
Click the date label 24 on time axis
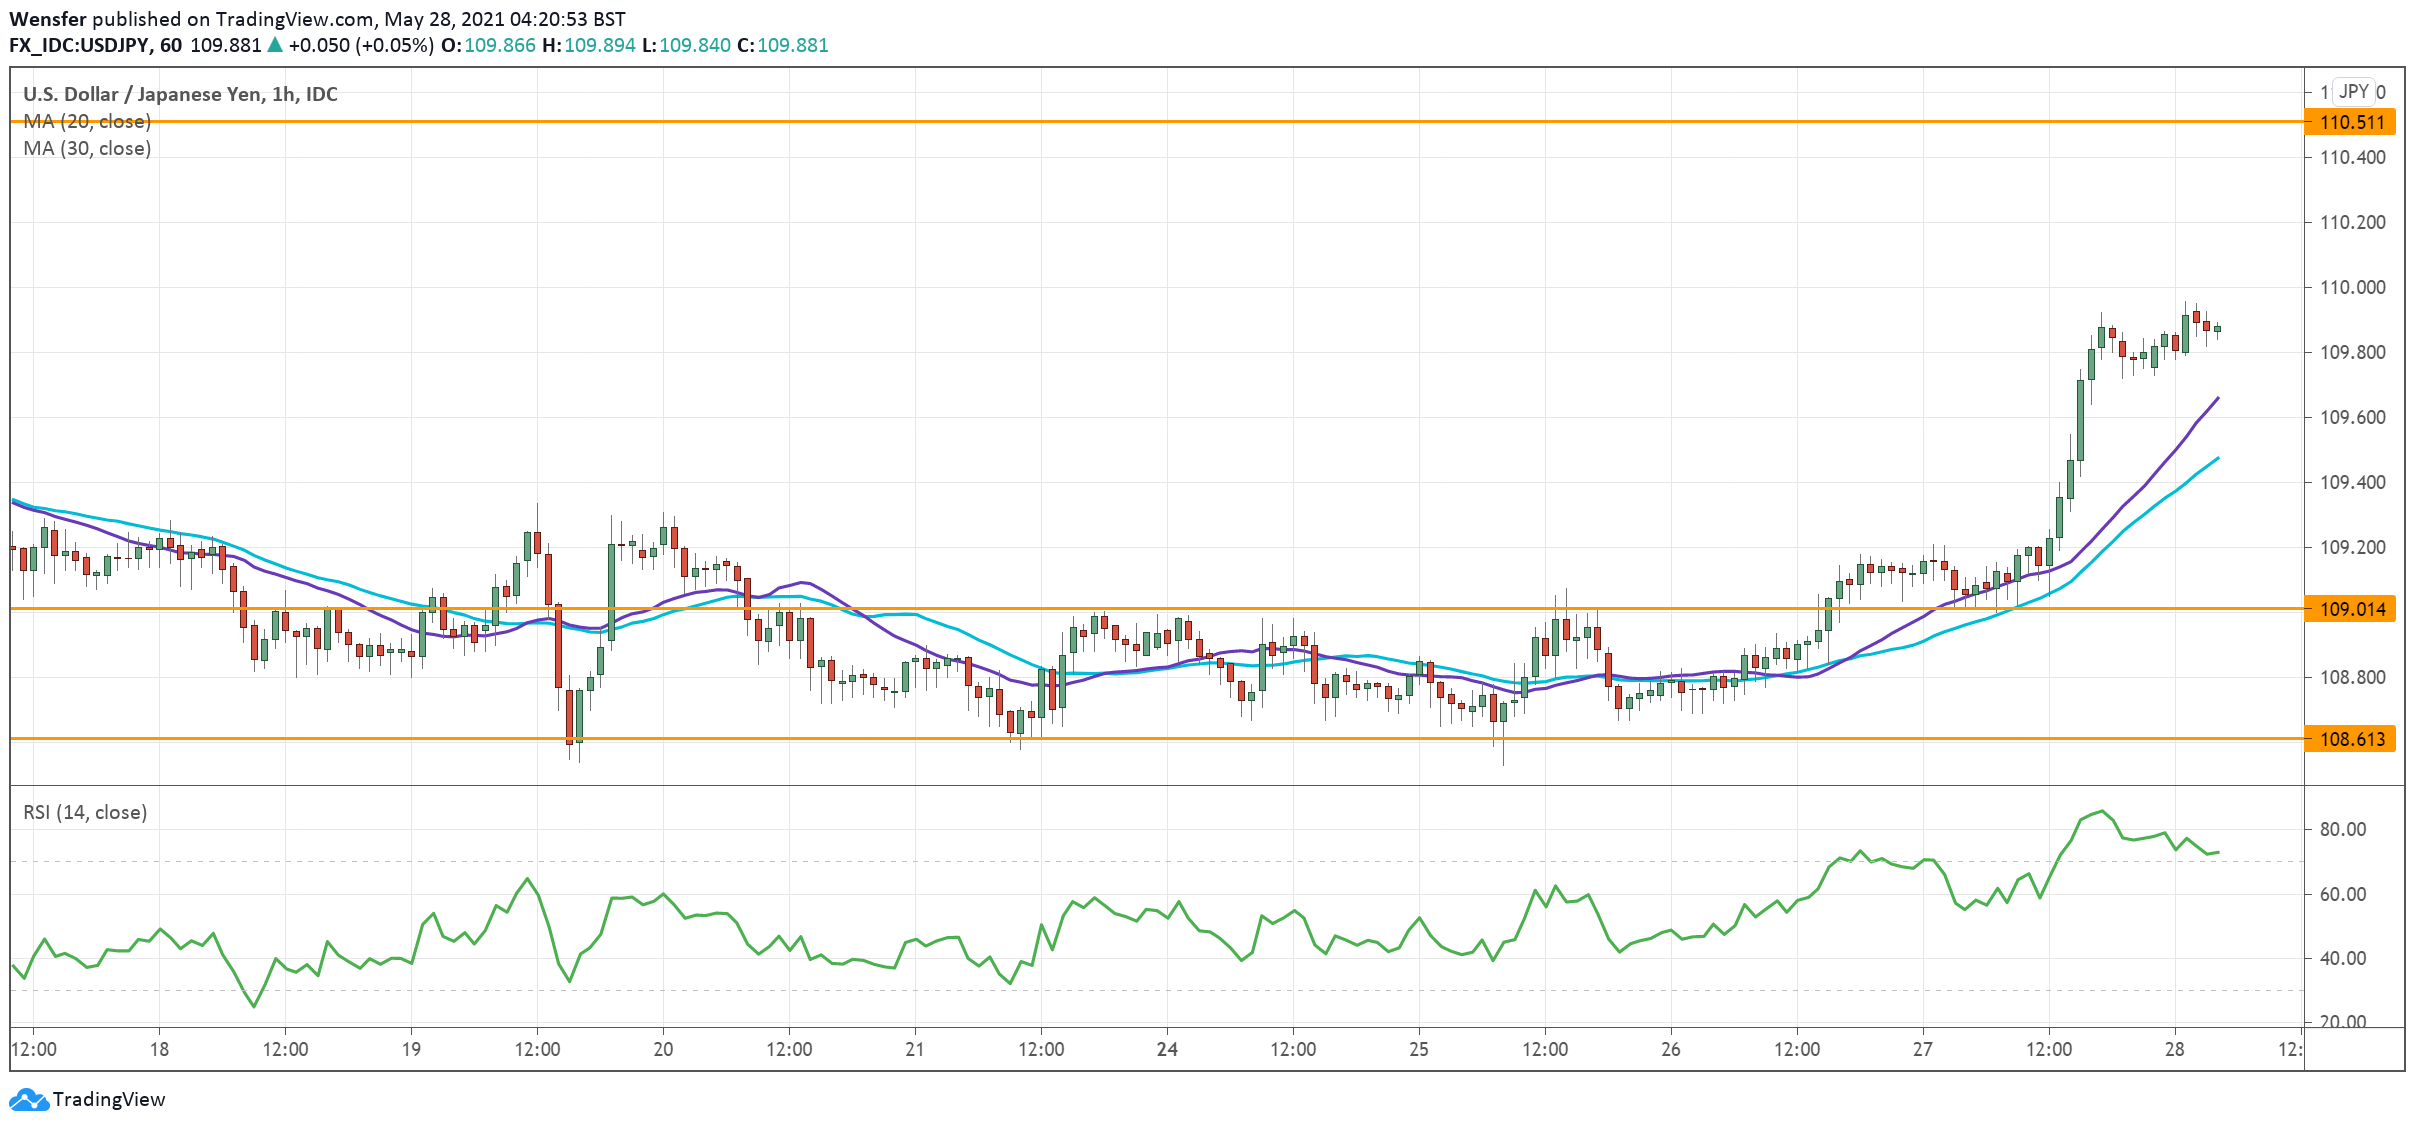[1167, 1049]
